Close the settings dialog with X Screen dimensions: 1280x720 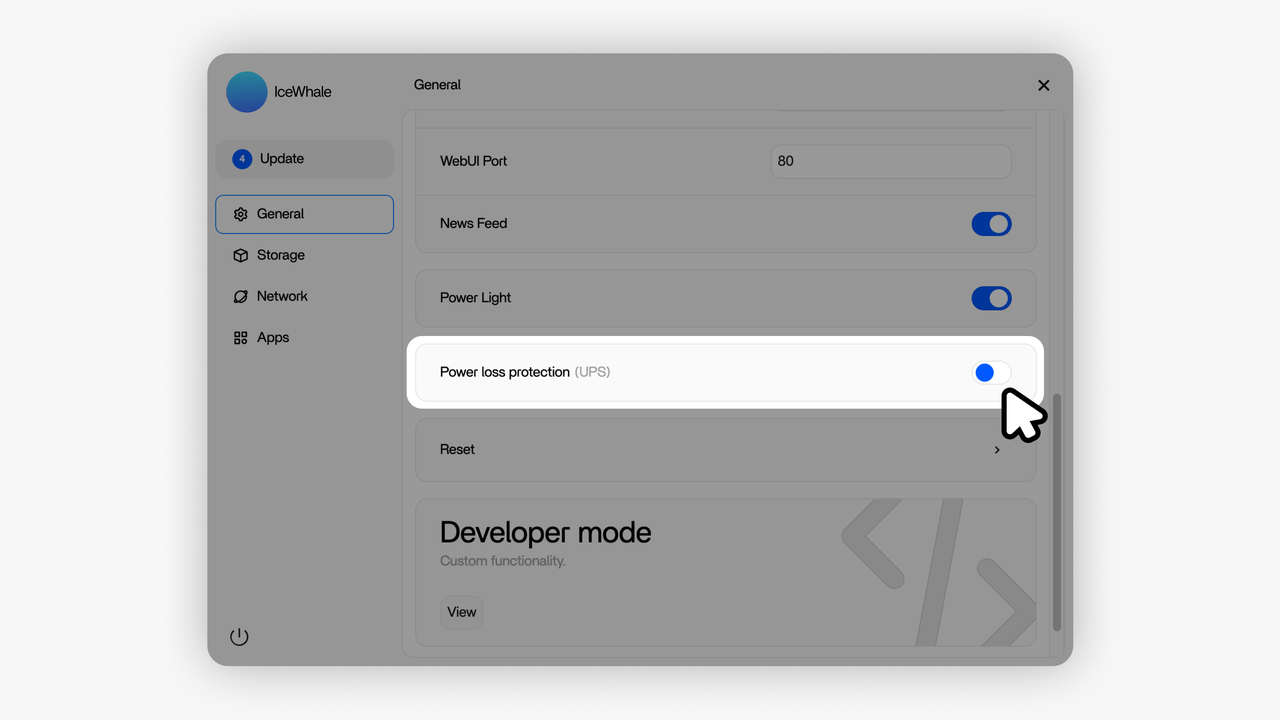click(1043, 86)
